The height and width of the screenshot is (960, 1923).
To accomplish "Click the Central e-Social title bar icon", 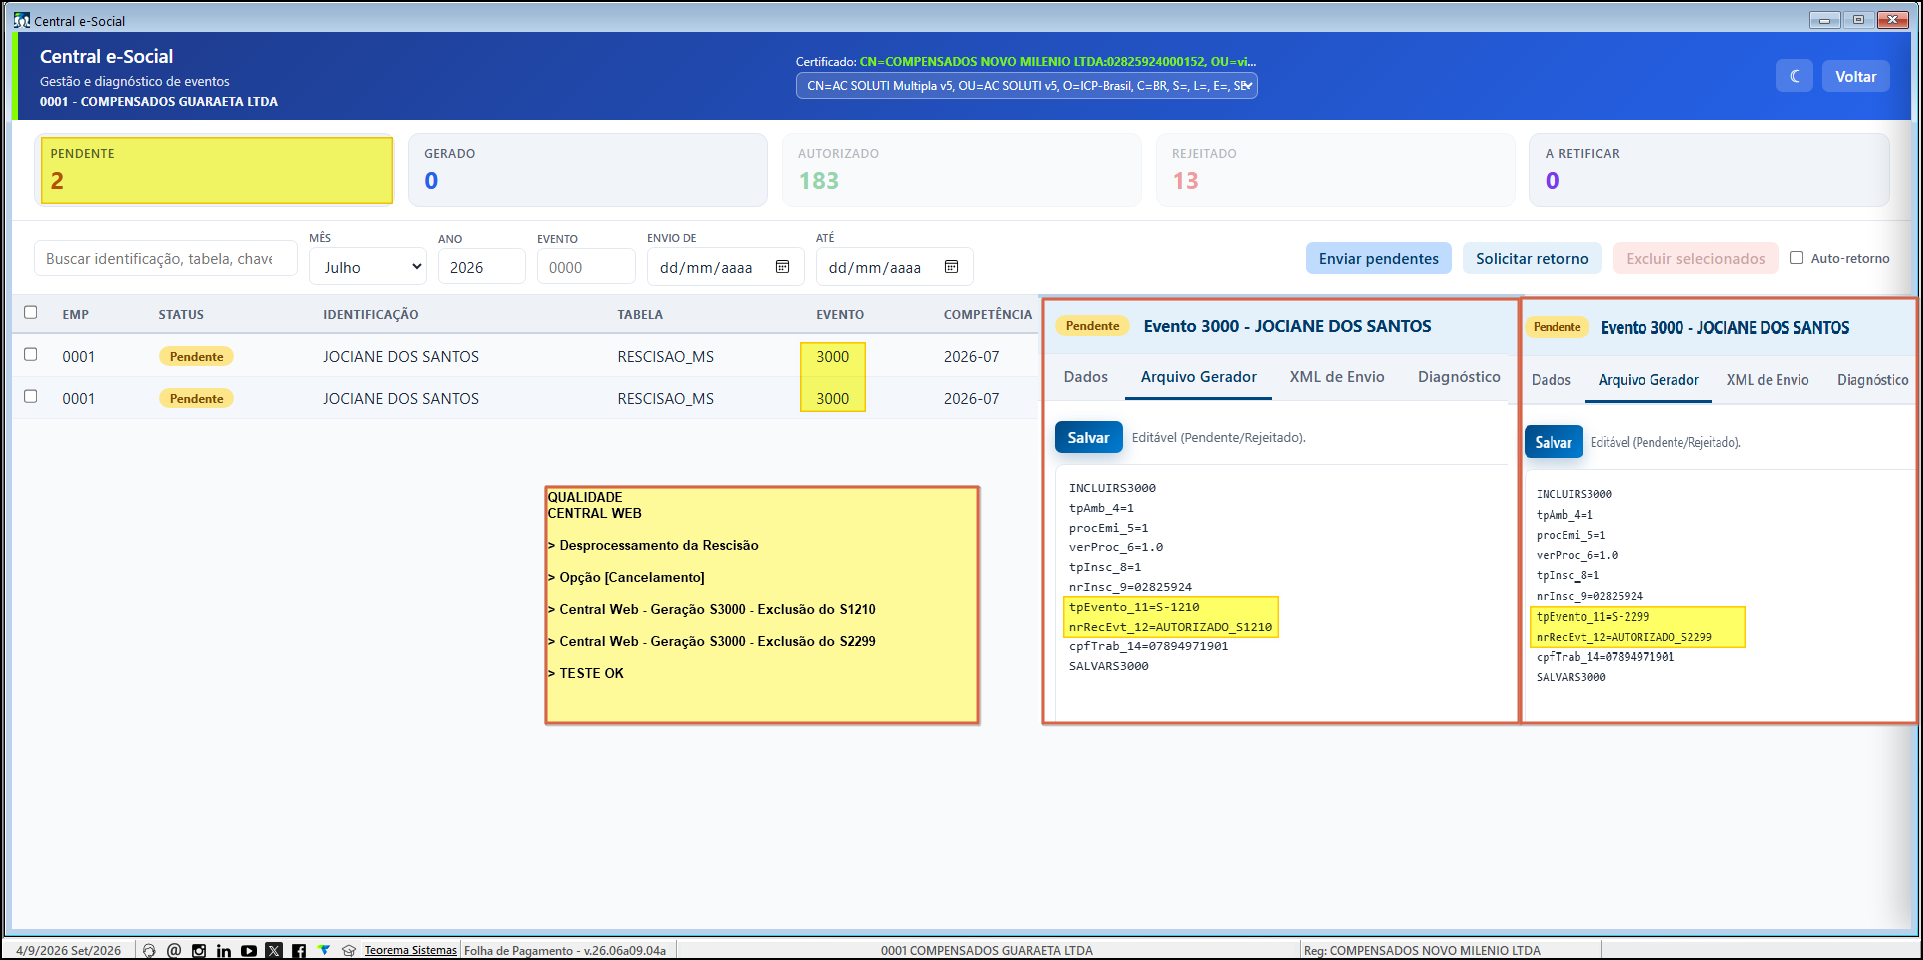I will (x=22, y=20).
